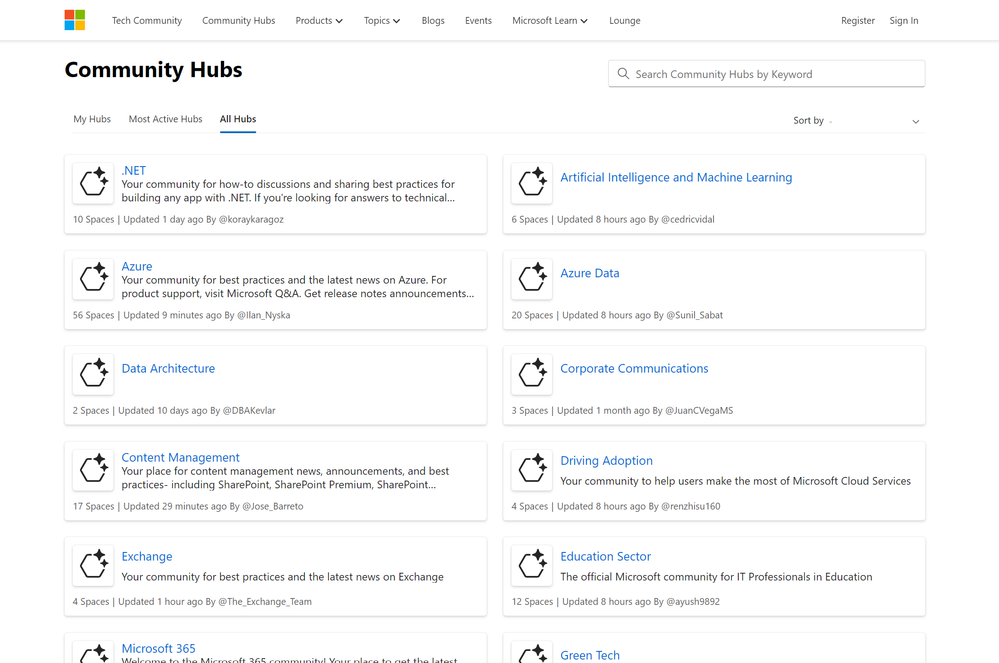Image resolution: width=999 pixels, height=663 pixels.
Task: Open the Lounge nav item
Action: pos(625,20)
